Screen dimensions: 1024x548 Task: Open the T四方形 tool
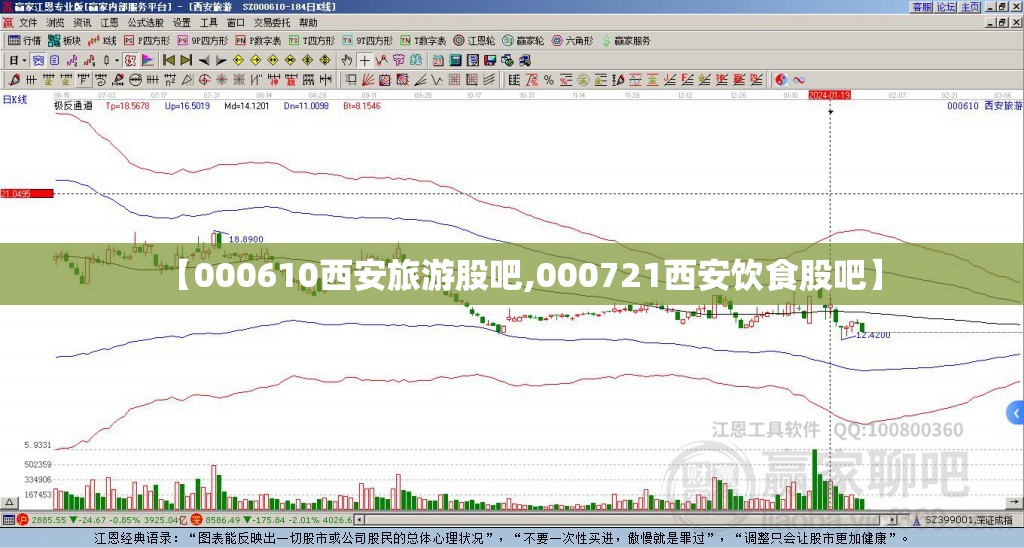click(x=312, y=40)
